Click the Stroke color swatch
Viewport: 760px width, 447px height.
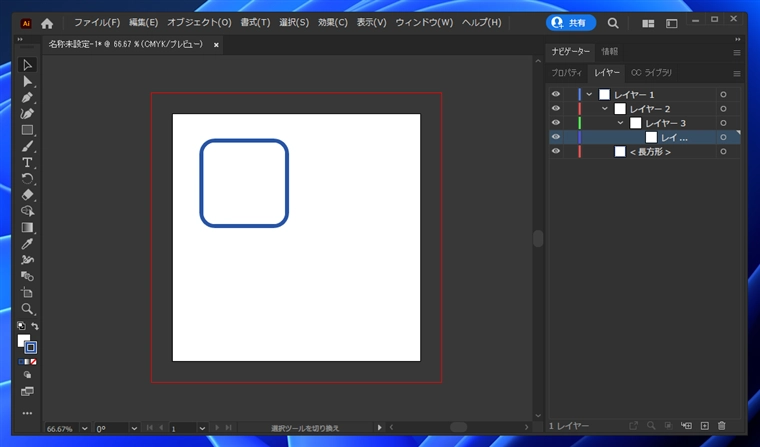(x=31, y=347)
